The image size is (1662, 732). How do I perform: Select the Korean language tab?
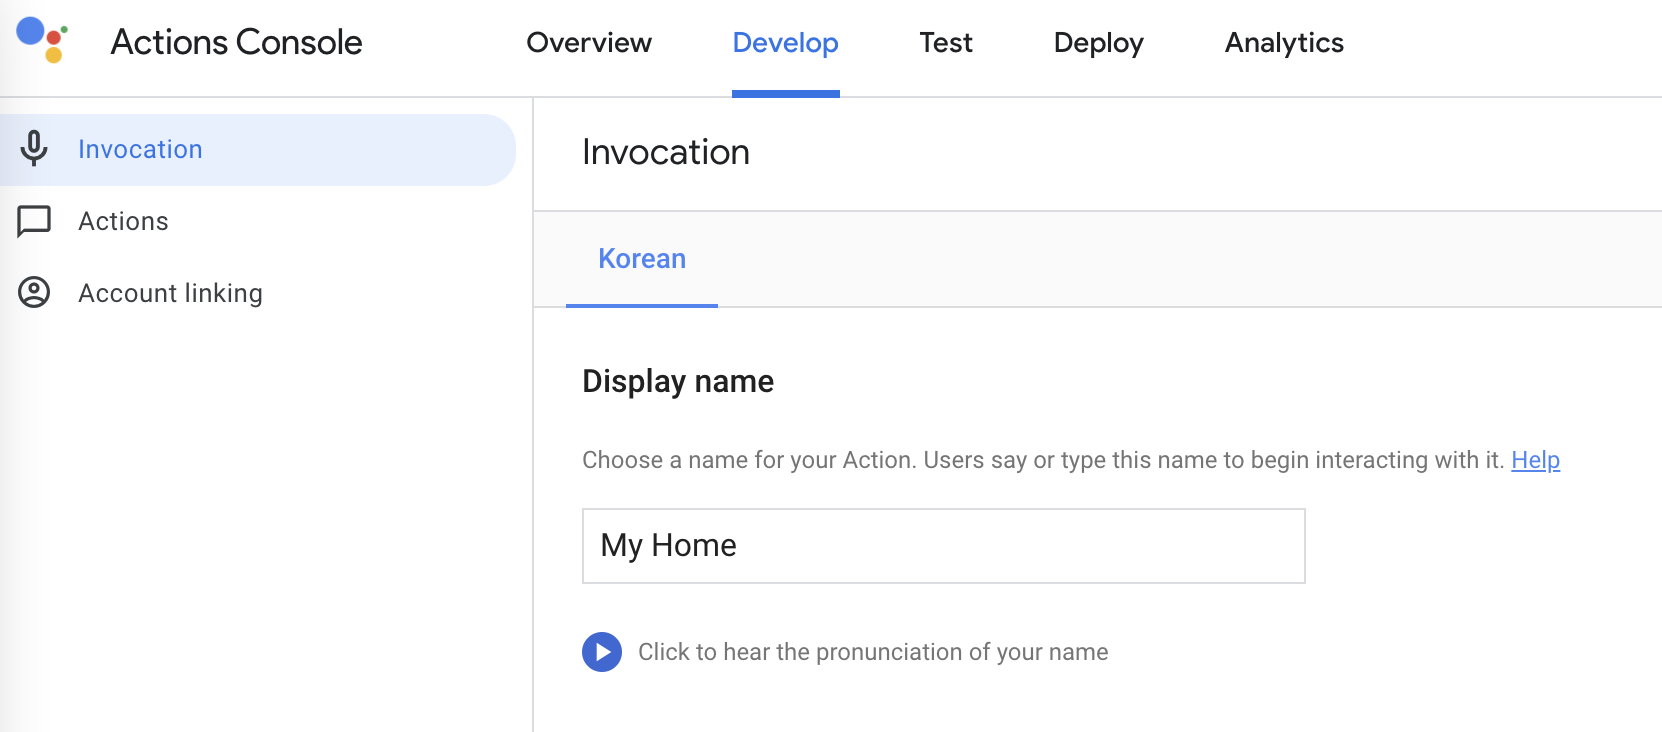pos(642,259)
